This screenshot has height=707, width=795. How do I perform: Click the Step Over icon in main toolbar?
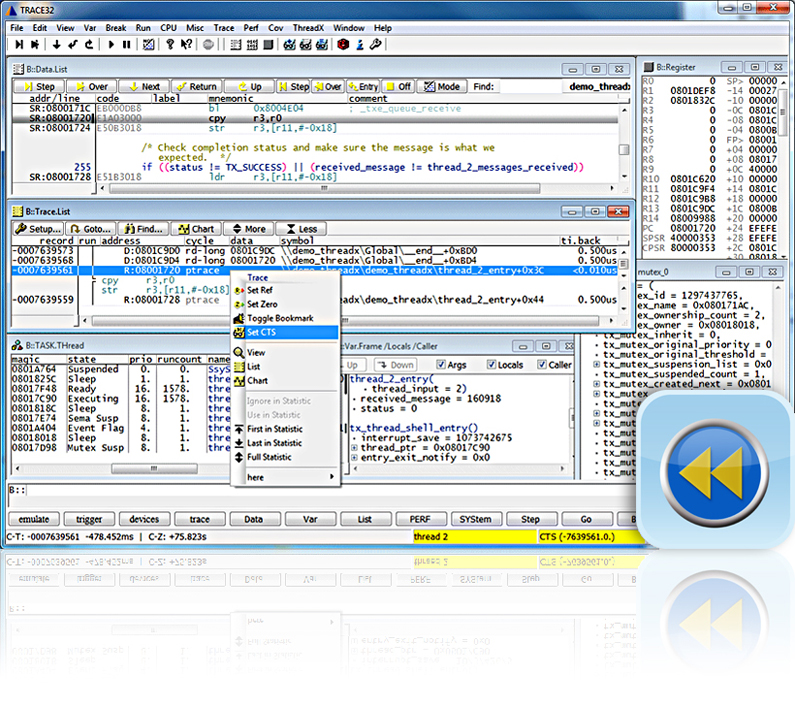coord(35,45)
